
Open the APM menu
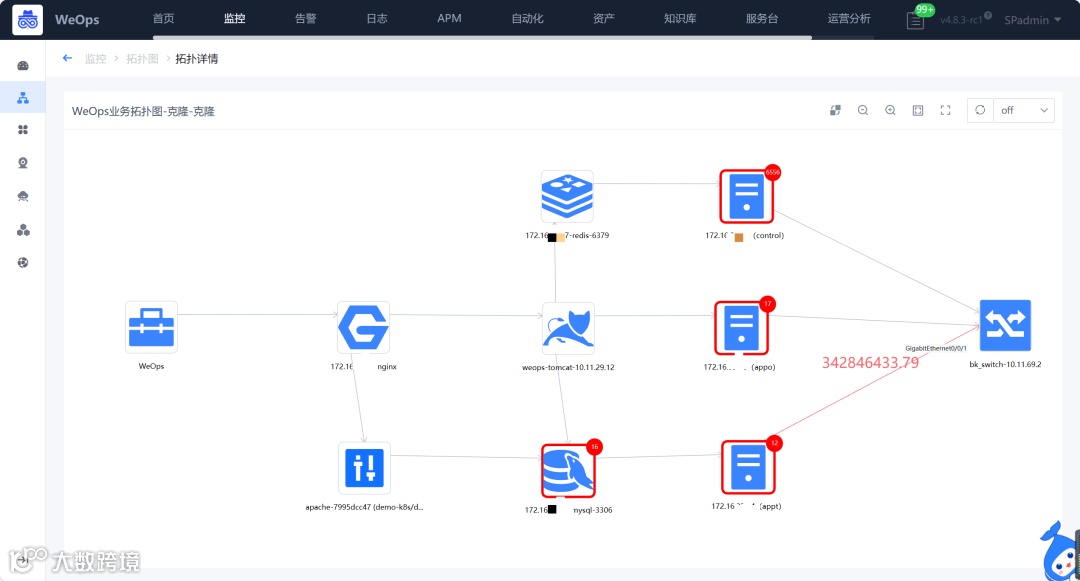pos(449,19)
